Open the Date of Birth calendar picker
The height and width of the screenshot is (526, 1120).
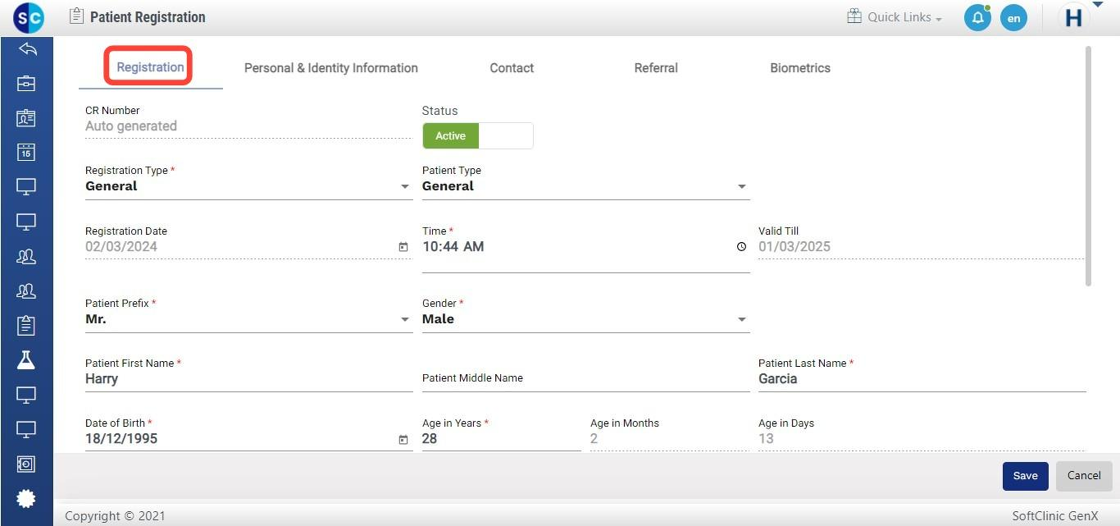pos(403,440)
